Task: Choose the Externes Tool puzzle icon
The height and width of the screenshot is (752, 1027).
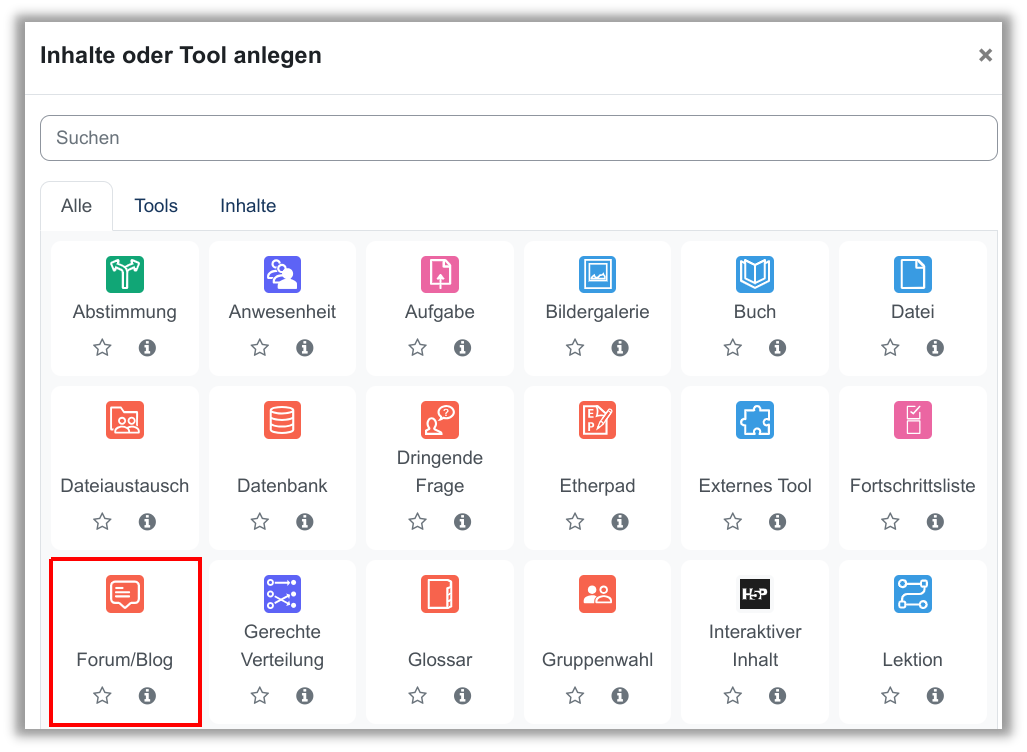Action: click(x=754, y=420)
